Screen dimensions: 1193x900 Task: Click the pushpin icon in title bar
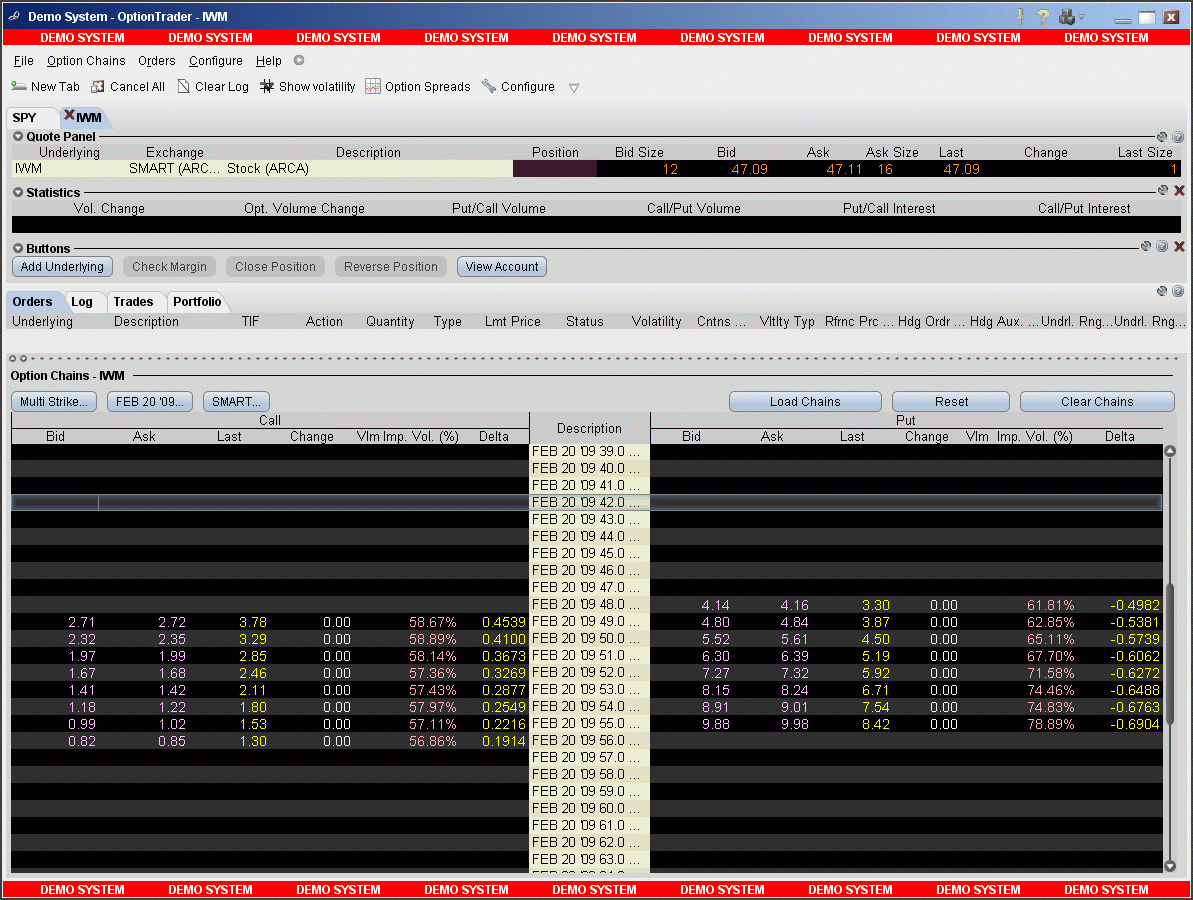(1020, 17)
